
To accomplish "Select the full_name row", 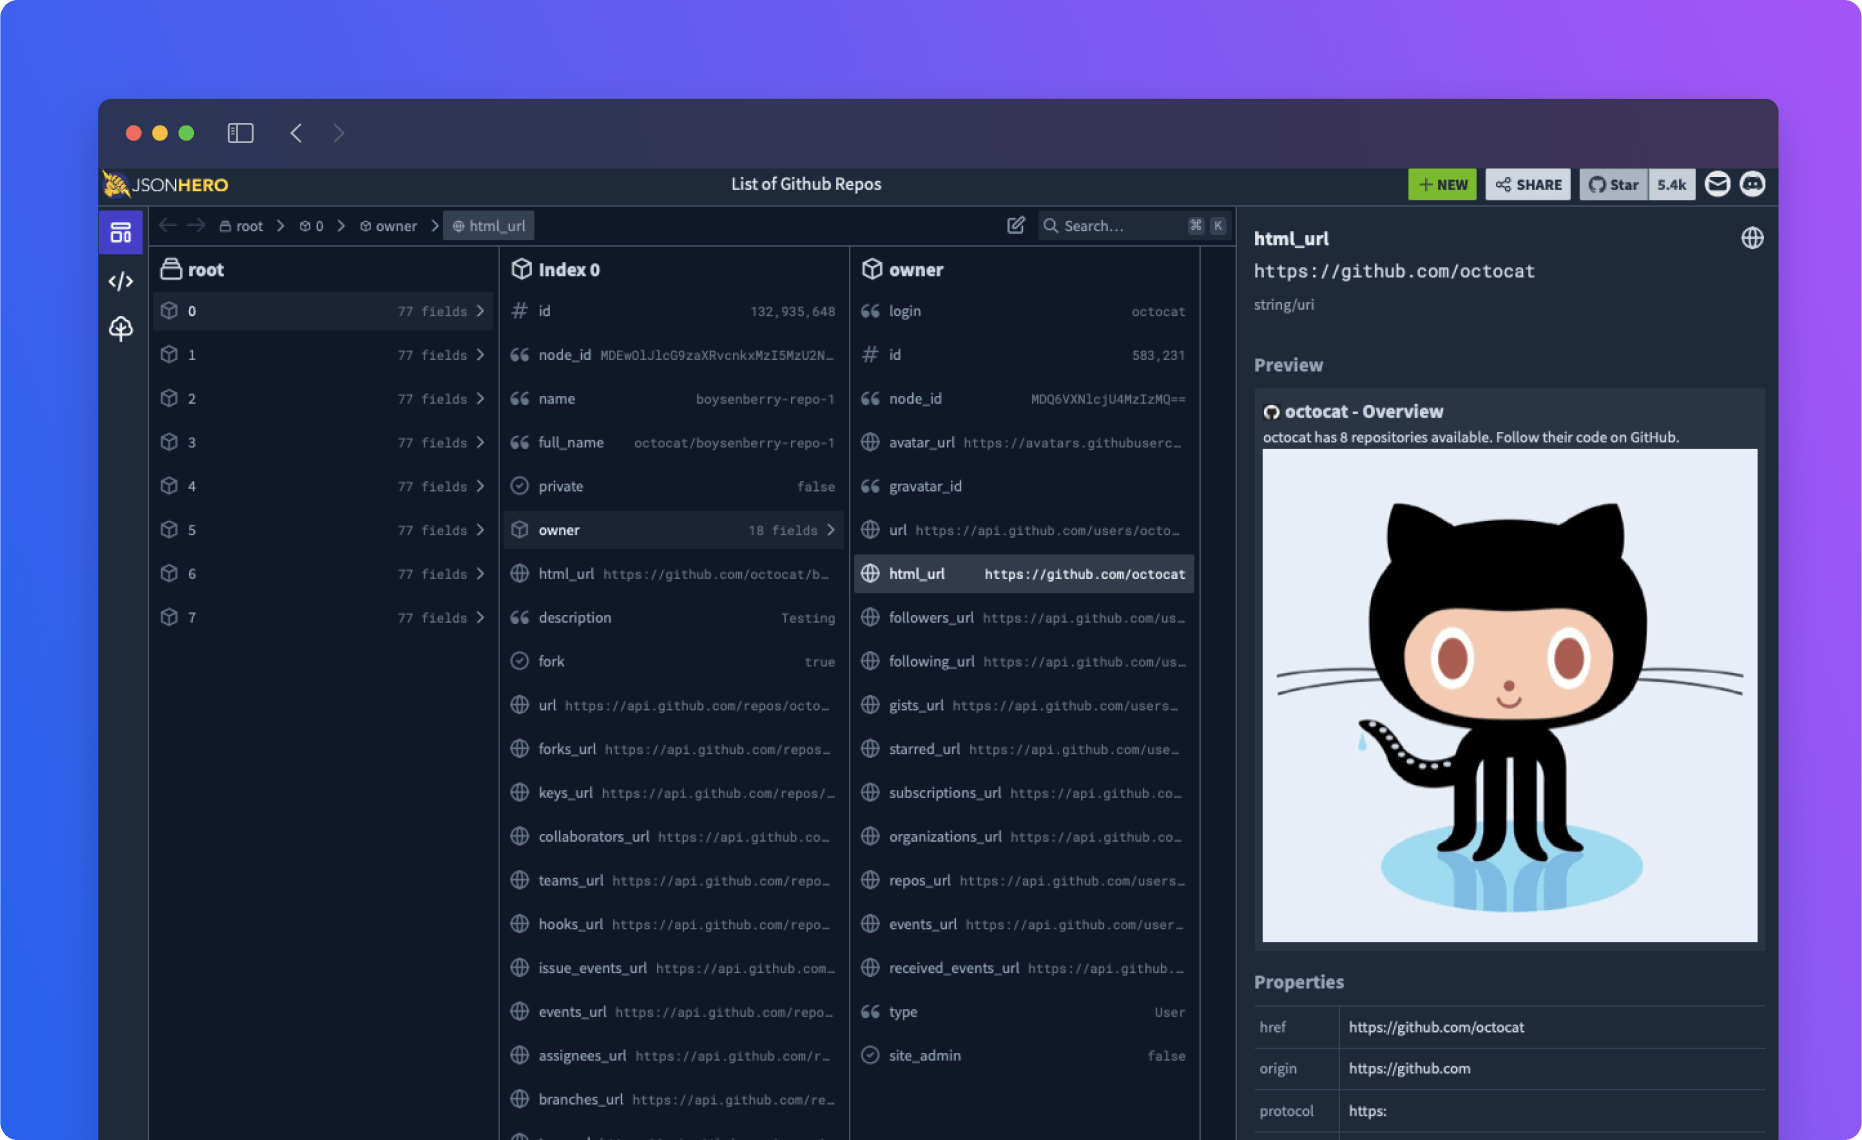I will (x=673, y=442).
